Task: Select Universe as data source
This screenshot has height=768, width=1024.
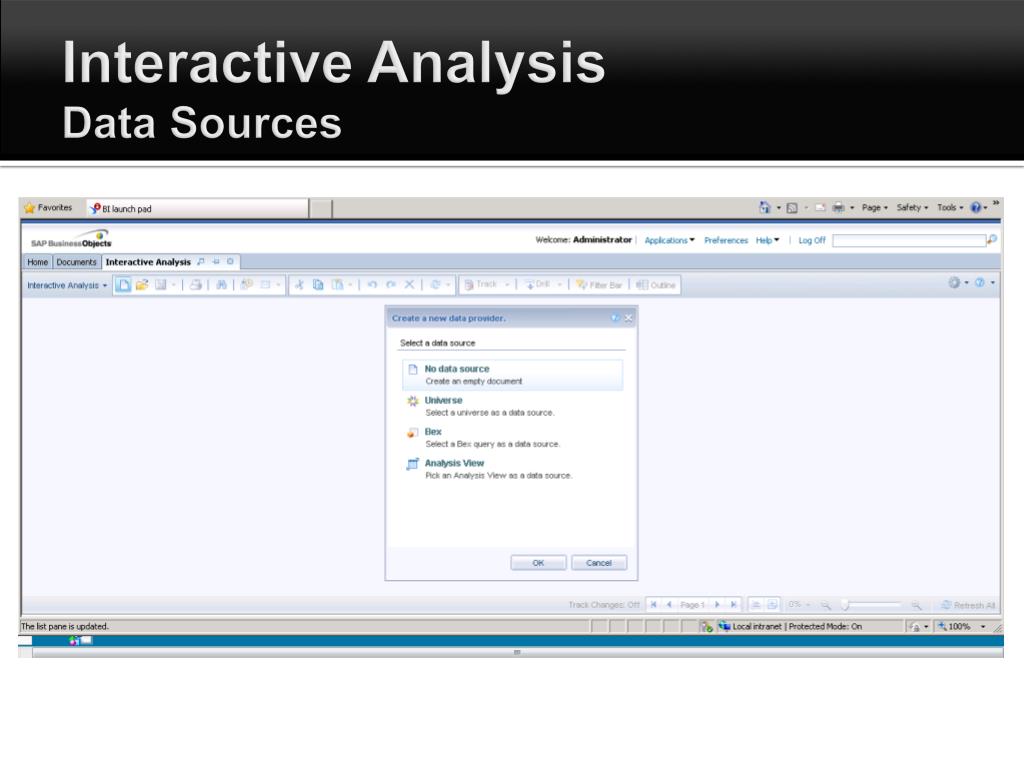Action: [x=512, y=406]
